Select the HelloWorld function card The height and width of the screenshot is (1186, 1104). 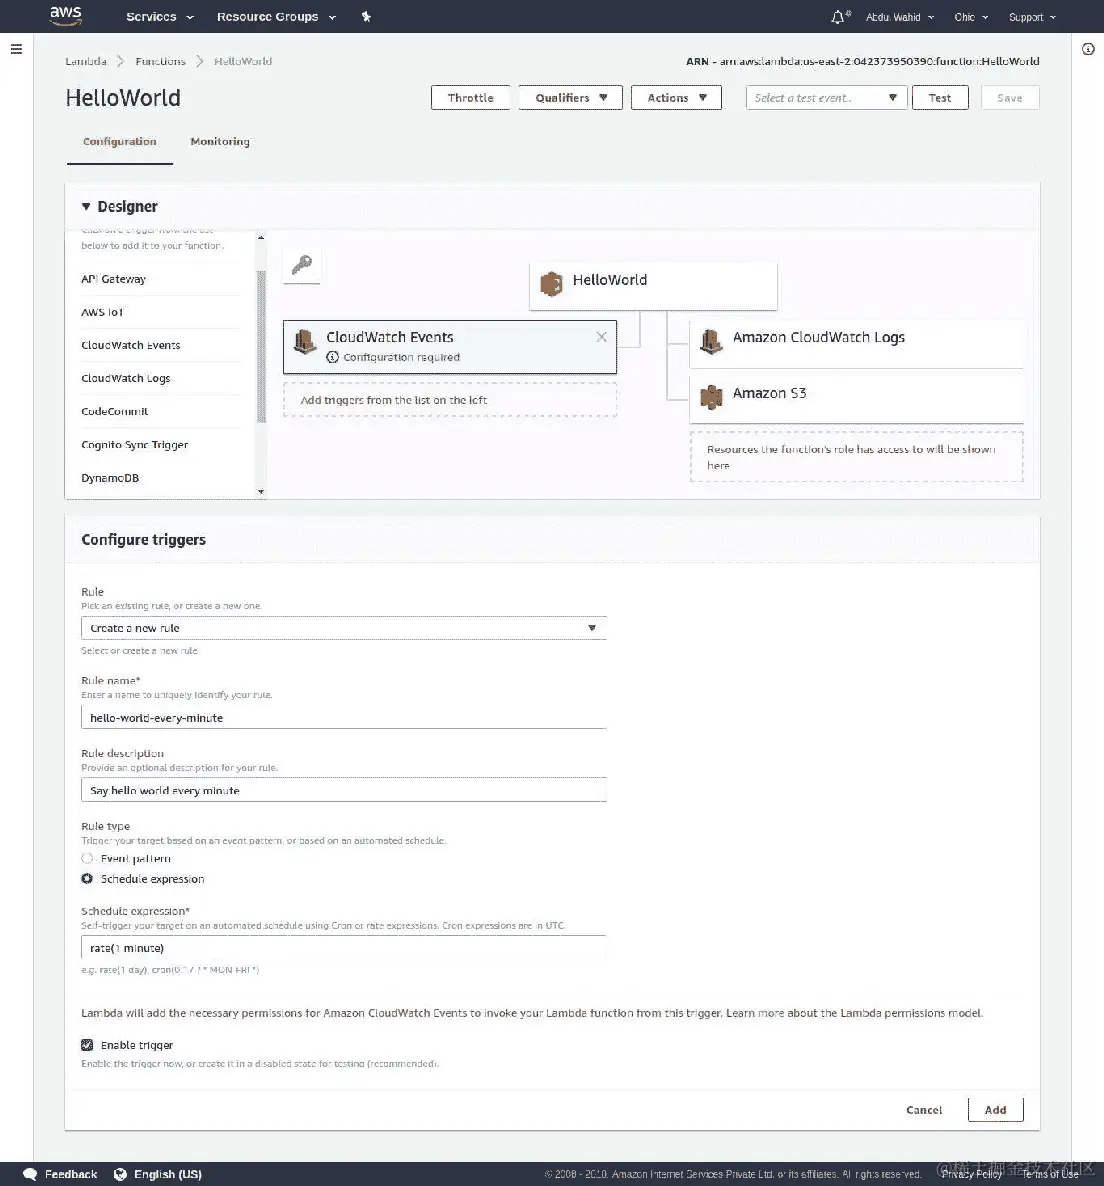[653, 286]
